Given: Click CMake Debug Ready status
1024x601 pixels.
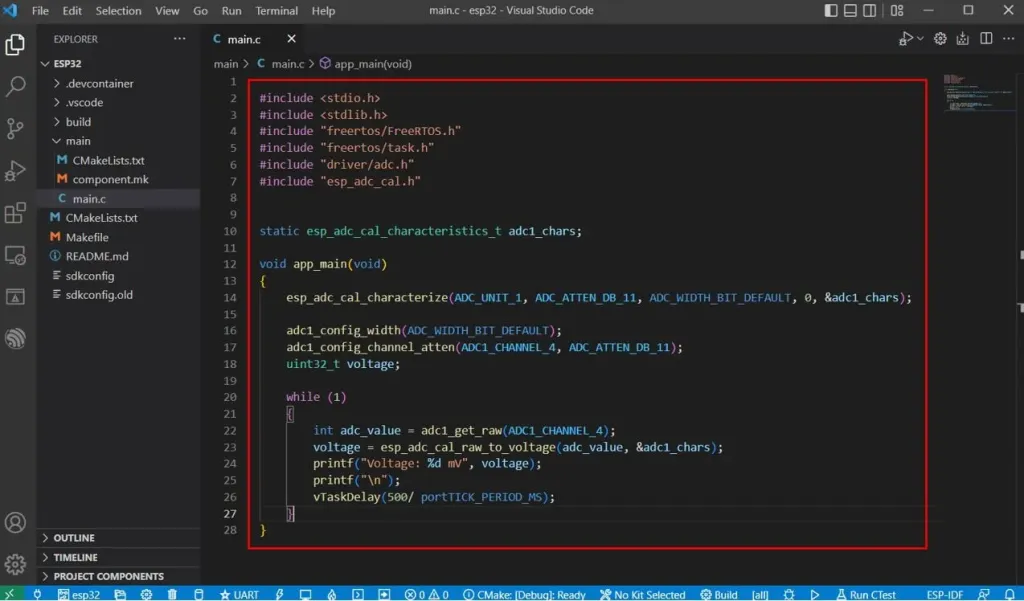Looking at the screenshot, I should 524,594.
